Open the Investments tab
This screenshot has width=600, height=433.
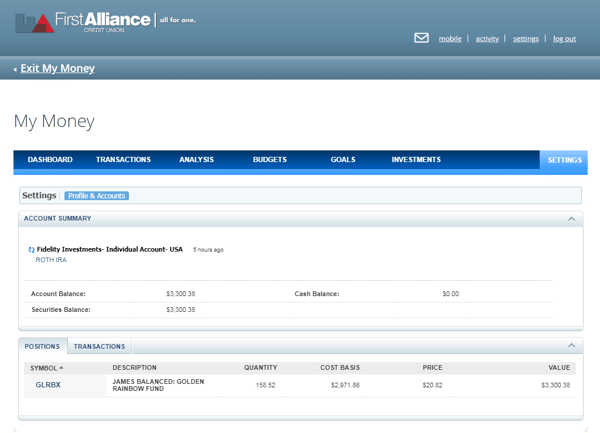(x=416, y=160)
